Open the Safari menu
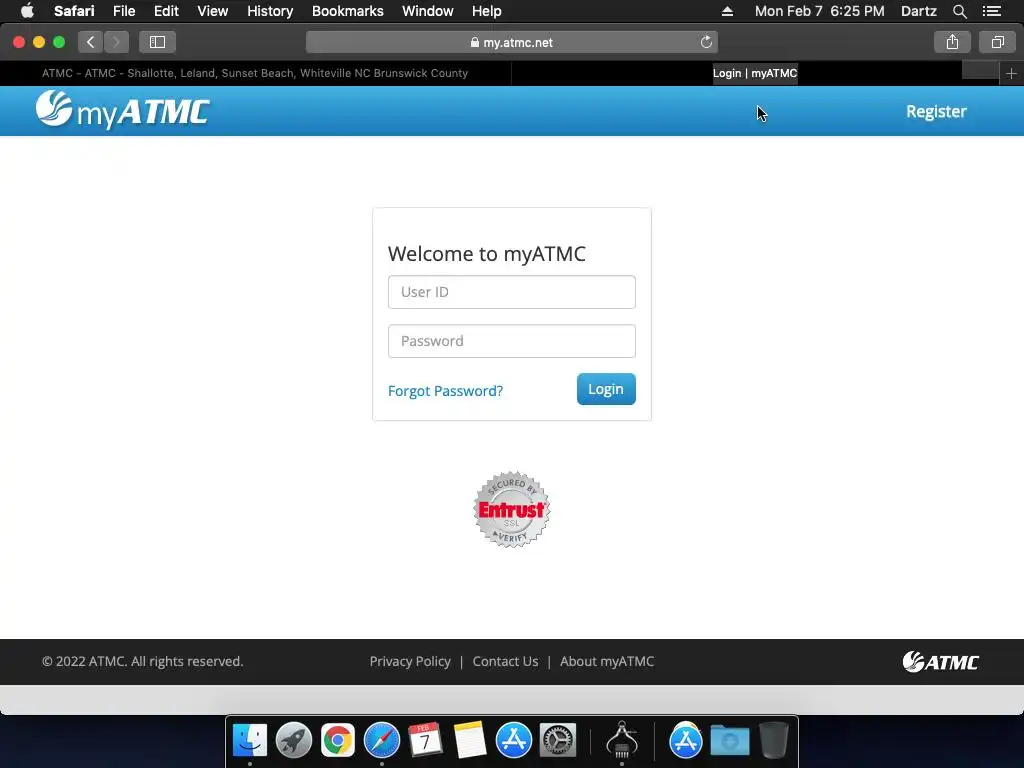 [74, 11]
